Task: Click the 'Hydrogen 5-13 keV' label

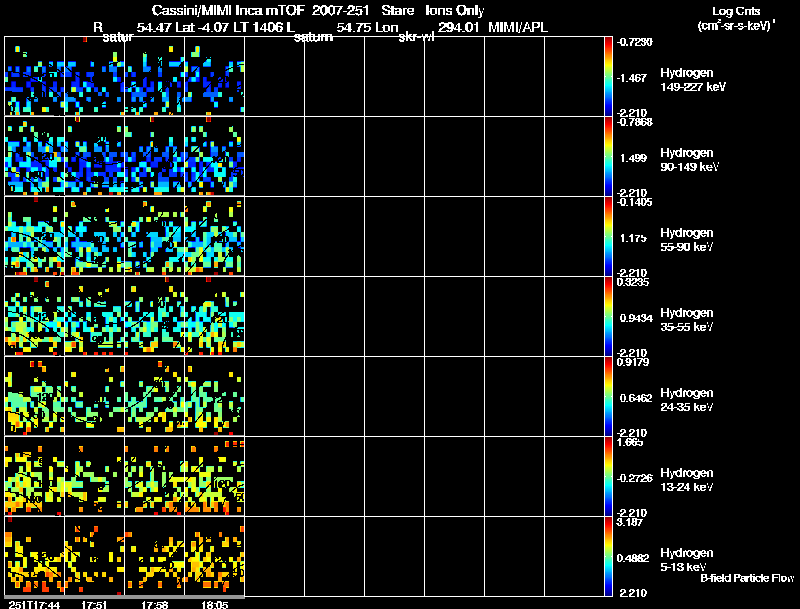Action: coord(687,560)
